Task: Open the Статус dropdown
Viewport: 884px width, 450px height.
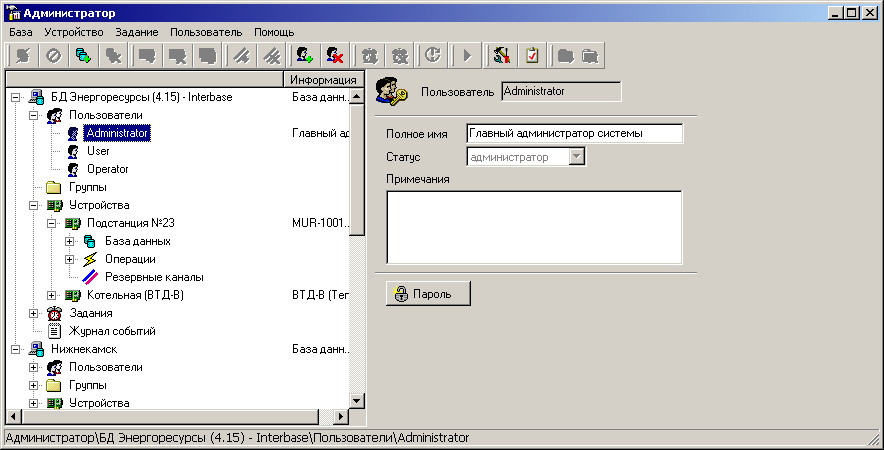Action: pos(576,157)
